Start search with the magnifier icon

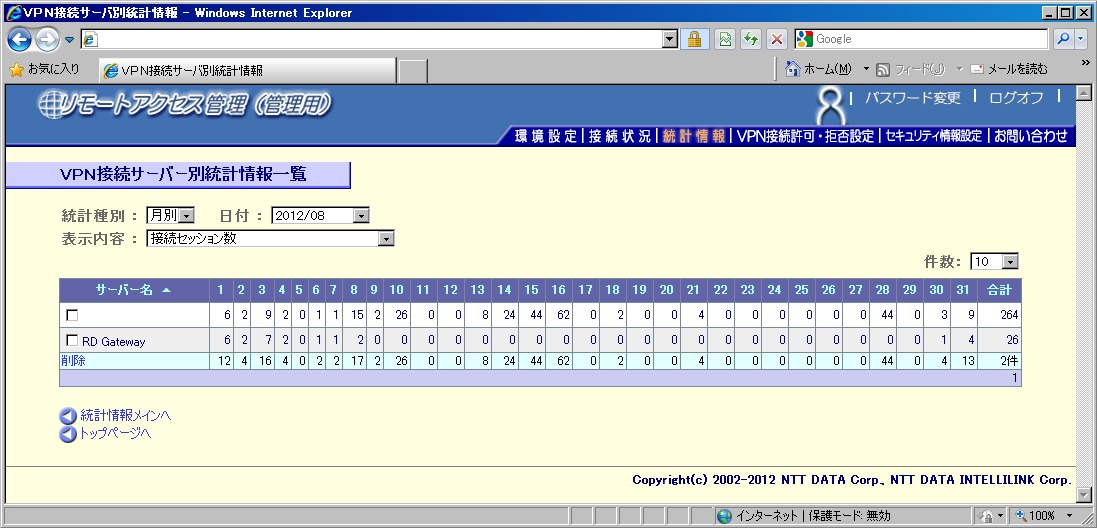[x=1063, y=39]
